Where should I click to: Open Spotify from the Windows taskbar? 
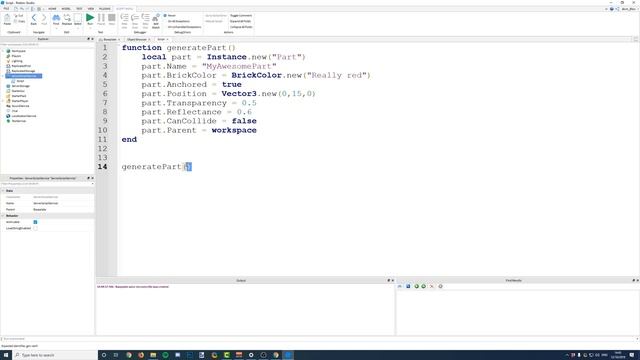165,355
